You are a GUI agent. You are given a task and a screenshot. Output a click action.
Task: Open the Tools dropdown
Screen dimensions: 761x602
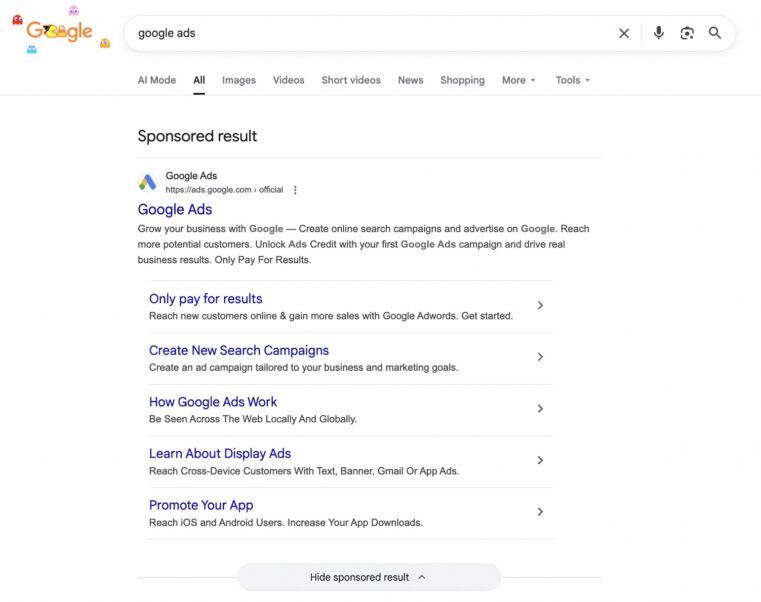click(572, 80)
